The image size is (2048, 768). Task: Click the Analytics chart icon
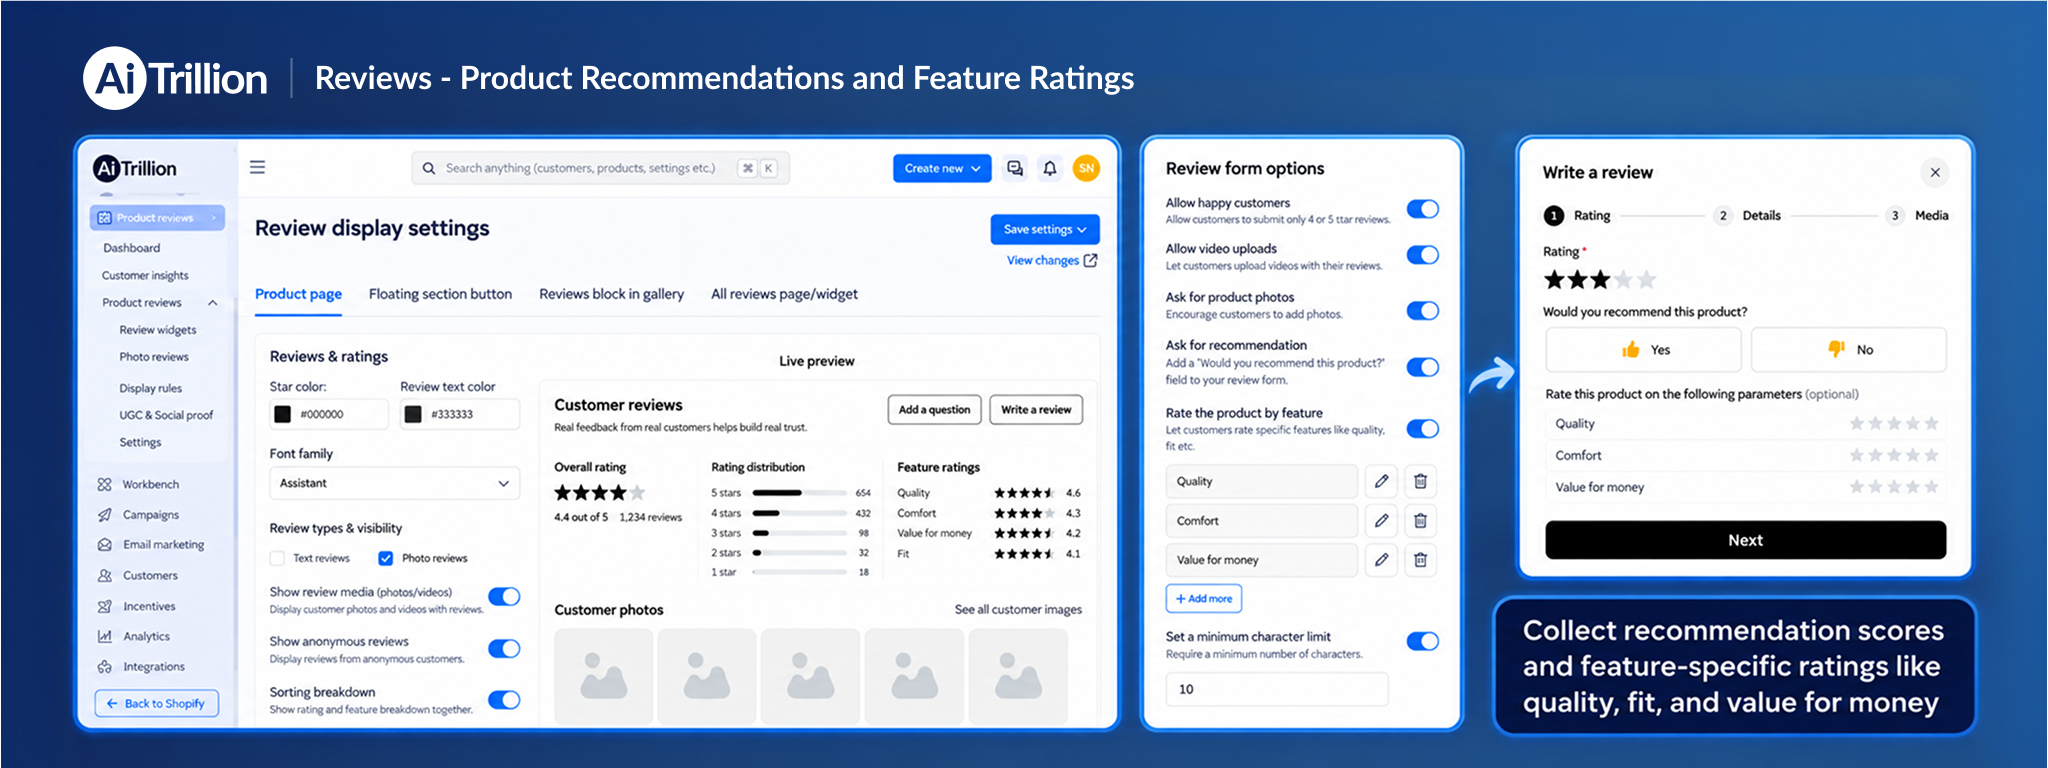point(105,636)
